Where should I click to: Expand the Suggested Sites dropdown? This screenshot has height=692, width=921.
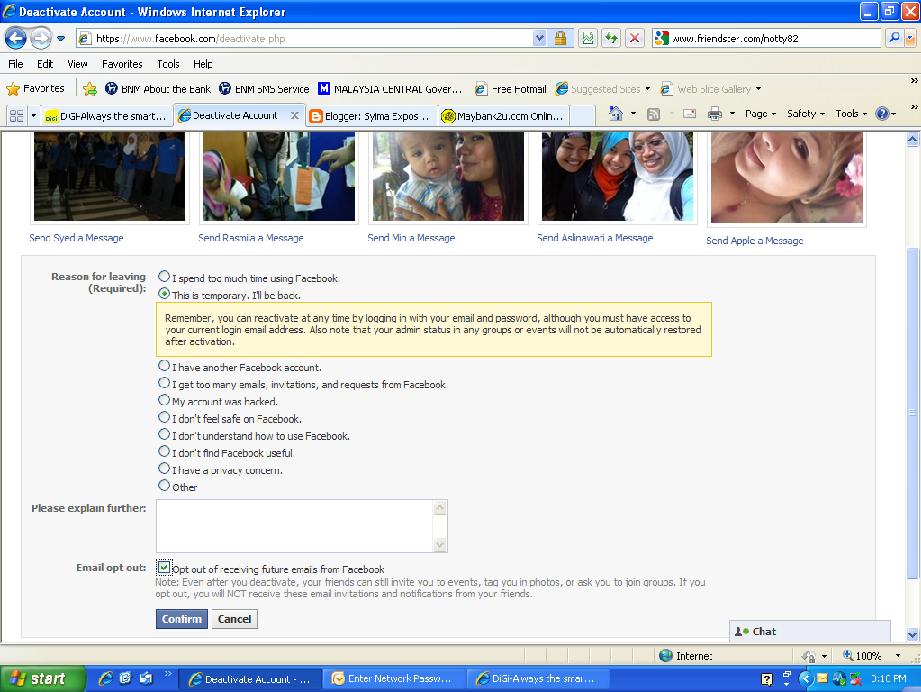point(648,89)
